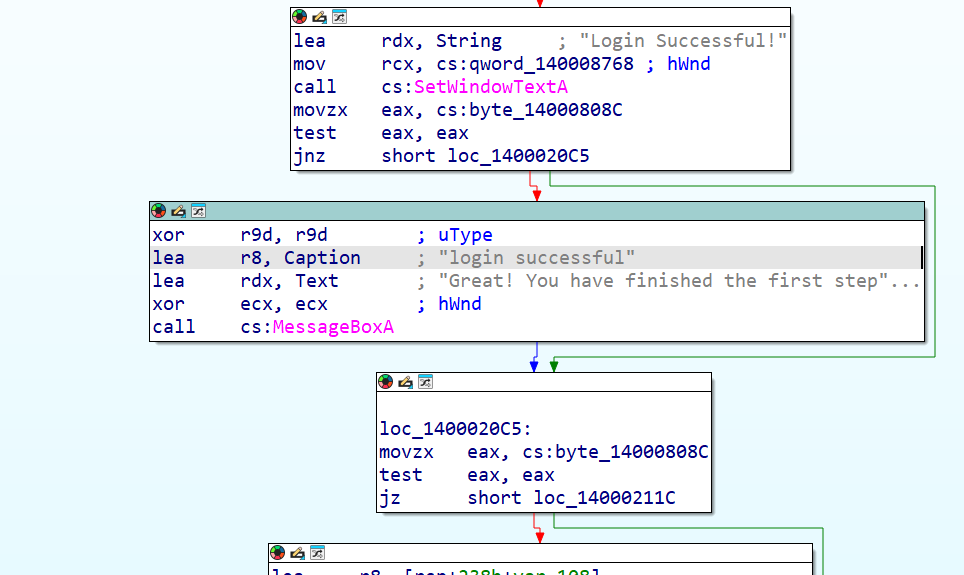
Task: Click the group icon on bottom node
Action: click(x=317, y=553)
